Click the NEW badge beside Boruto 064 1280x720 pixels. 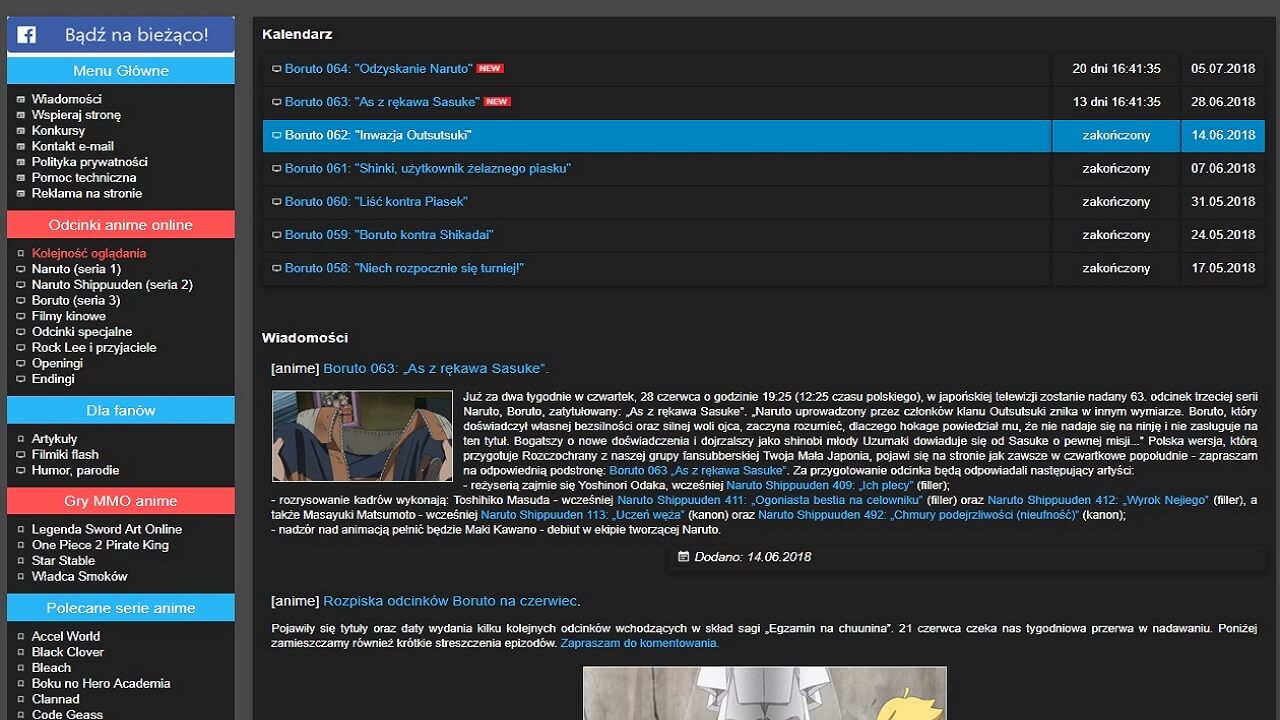[490, 69]
